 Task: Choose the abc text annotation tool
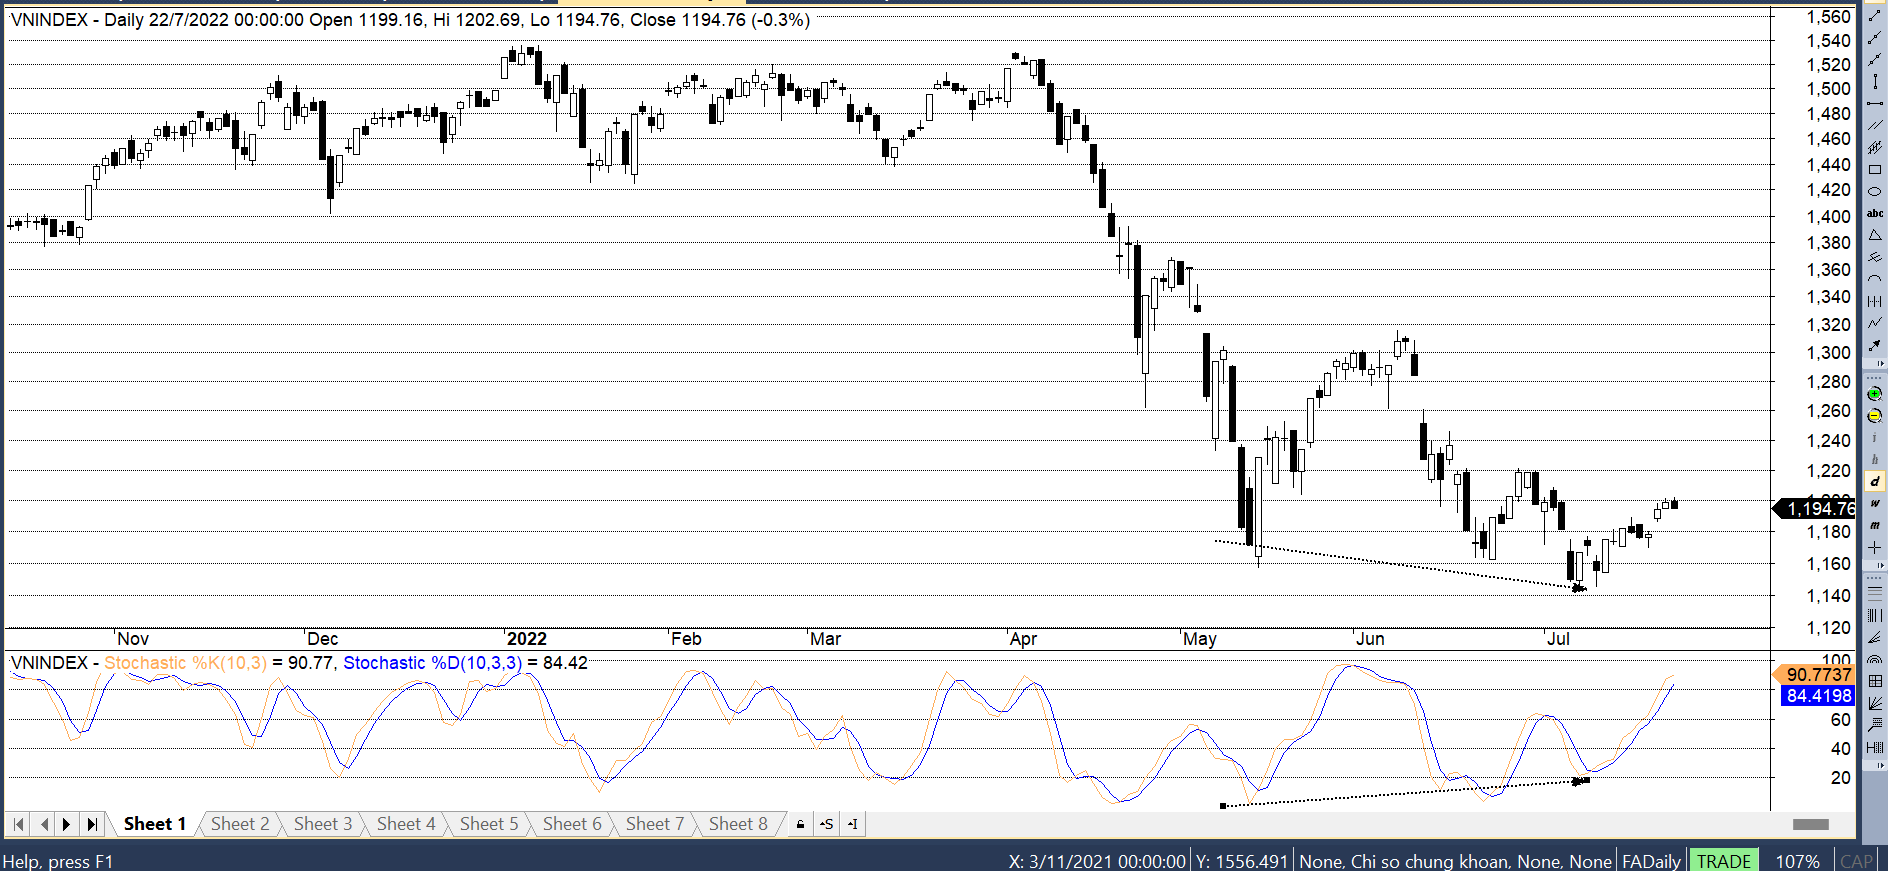point(1875,213)
